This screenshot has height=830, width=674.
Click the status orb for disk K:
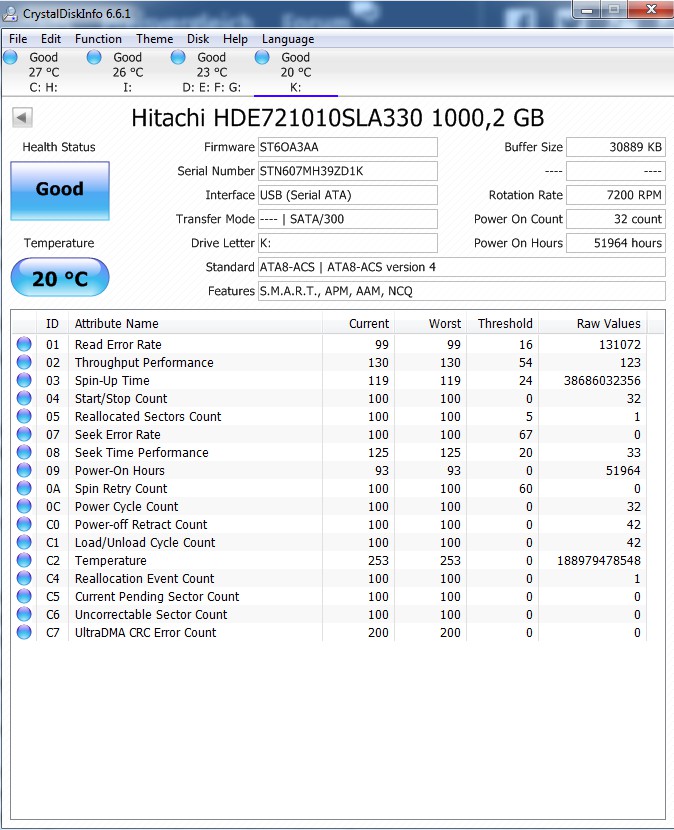262,57
